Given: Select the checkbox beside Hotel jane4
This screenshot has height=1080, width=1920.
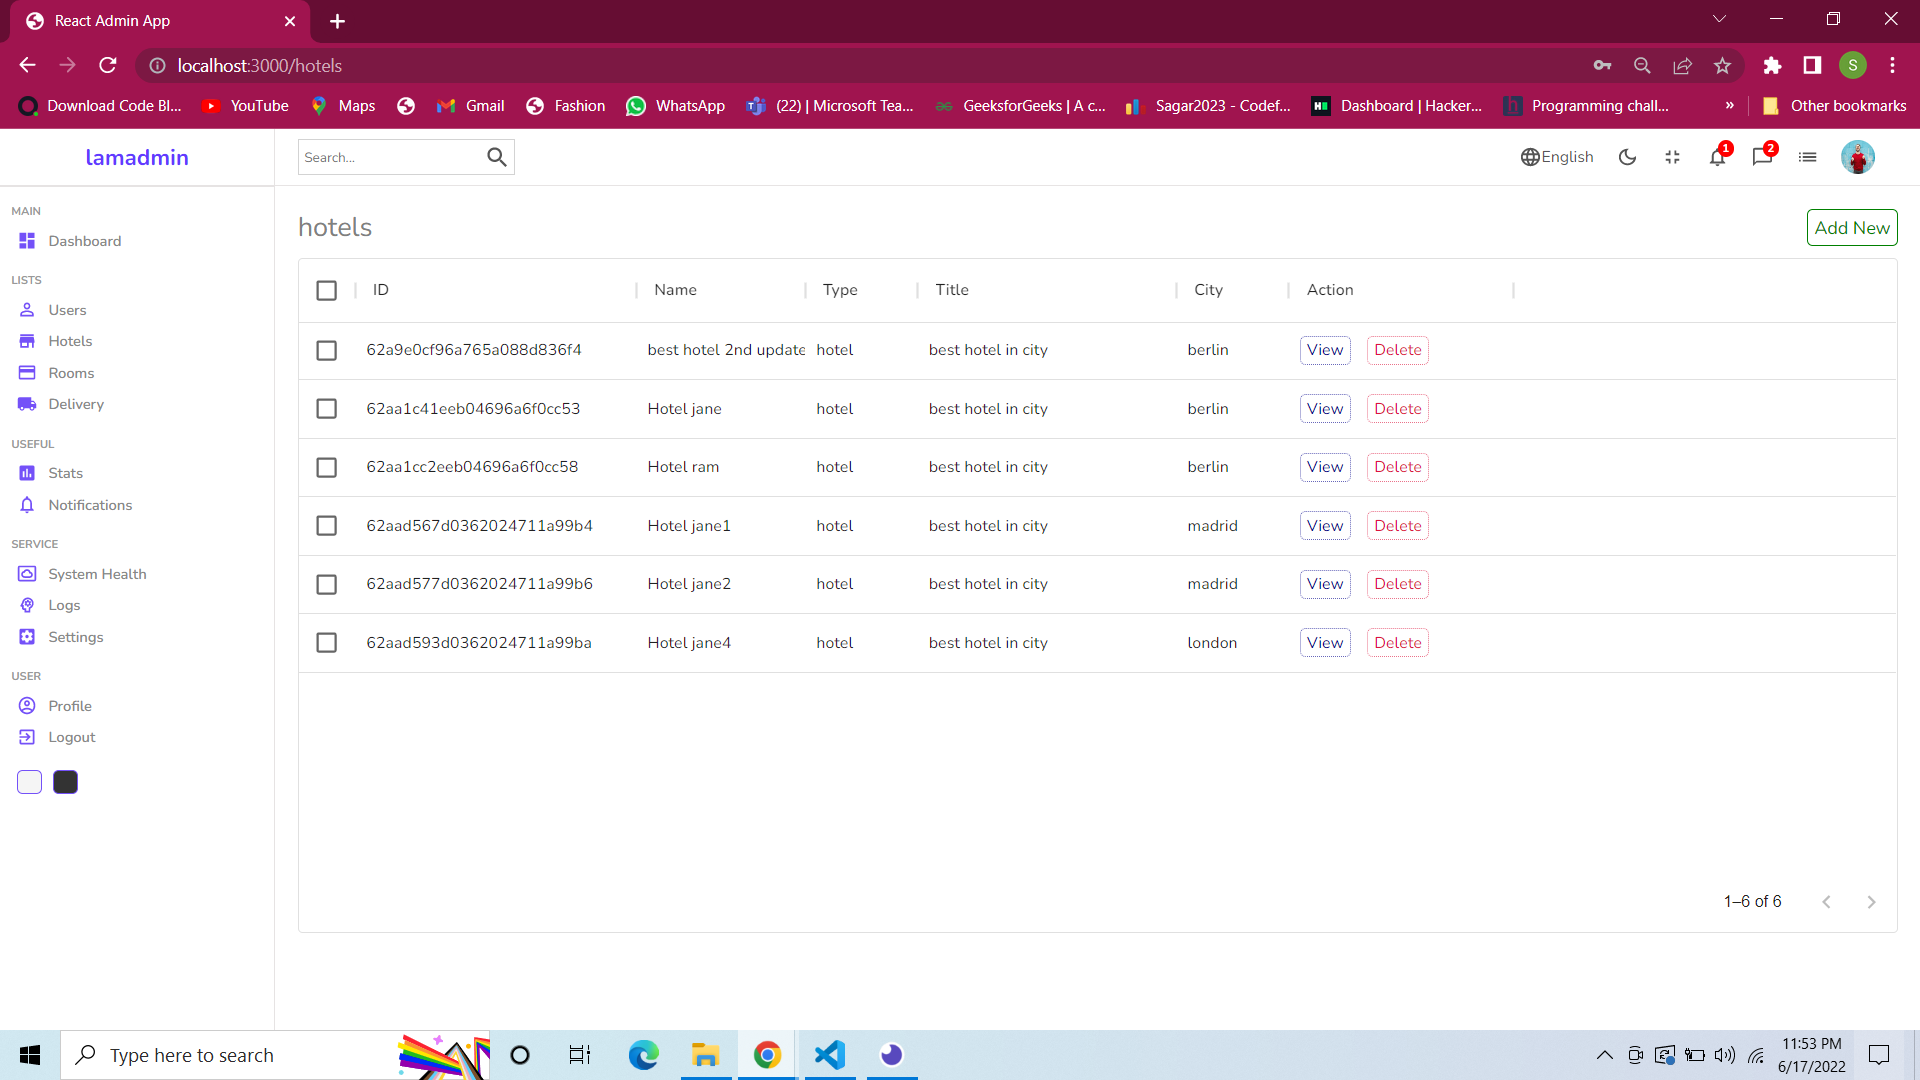Looking at the screenshot, I should click(x=326, y=643).
